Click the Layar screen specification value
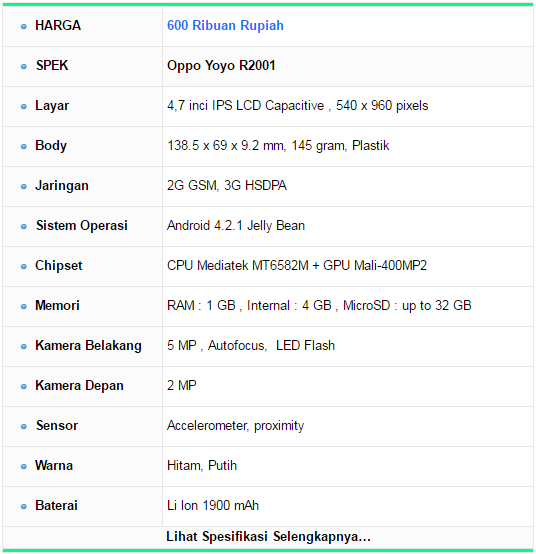This screenshot has width=536, height=554. click(298, 106)
